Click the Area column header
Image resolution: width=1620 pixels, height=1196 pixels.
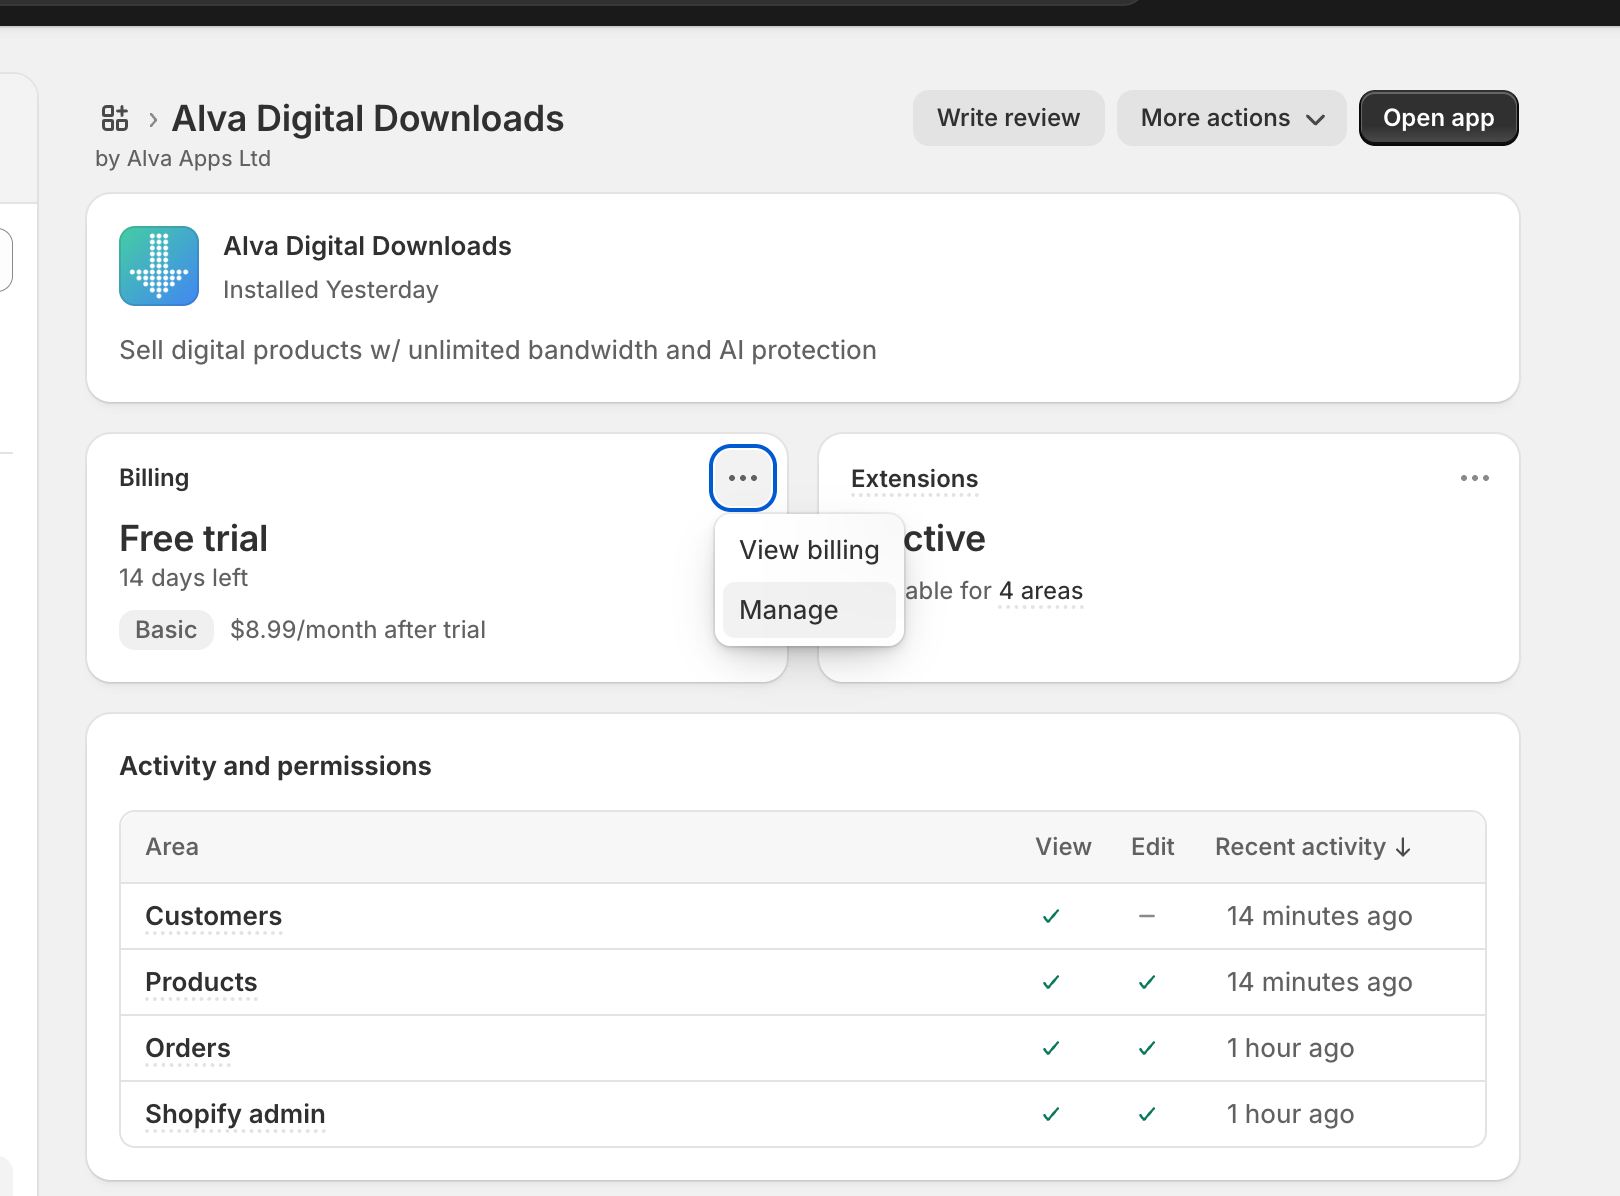click(x=172, y=847)
